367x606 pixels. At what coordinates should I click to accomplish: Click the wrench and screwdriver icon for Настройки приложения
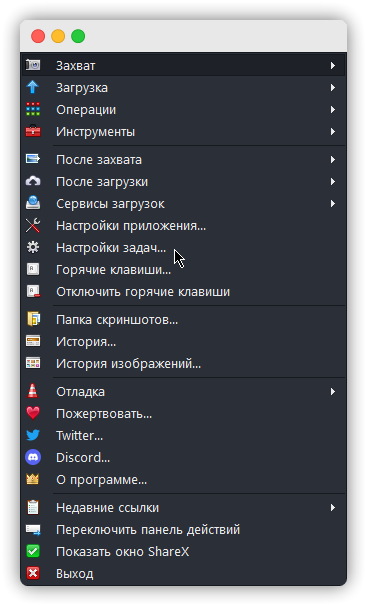click(33, 225)
